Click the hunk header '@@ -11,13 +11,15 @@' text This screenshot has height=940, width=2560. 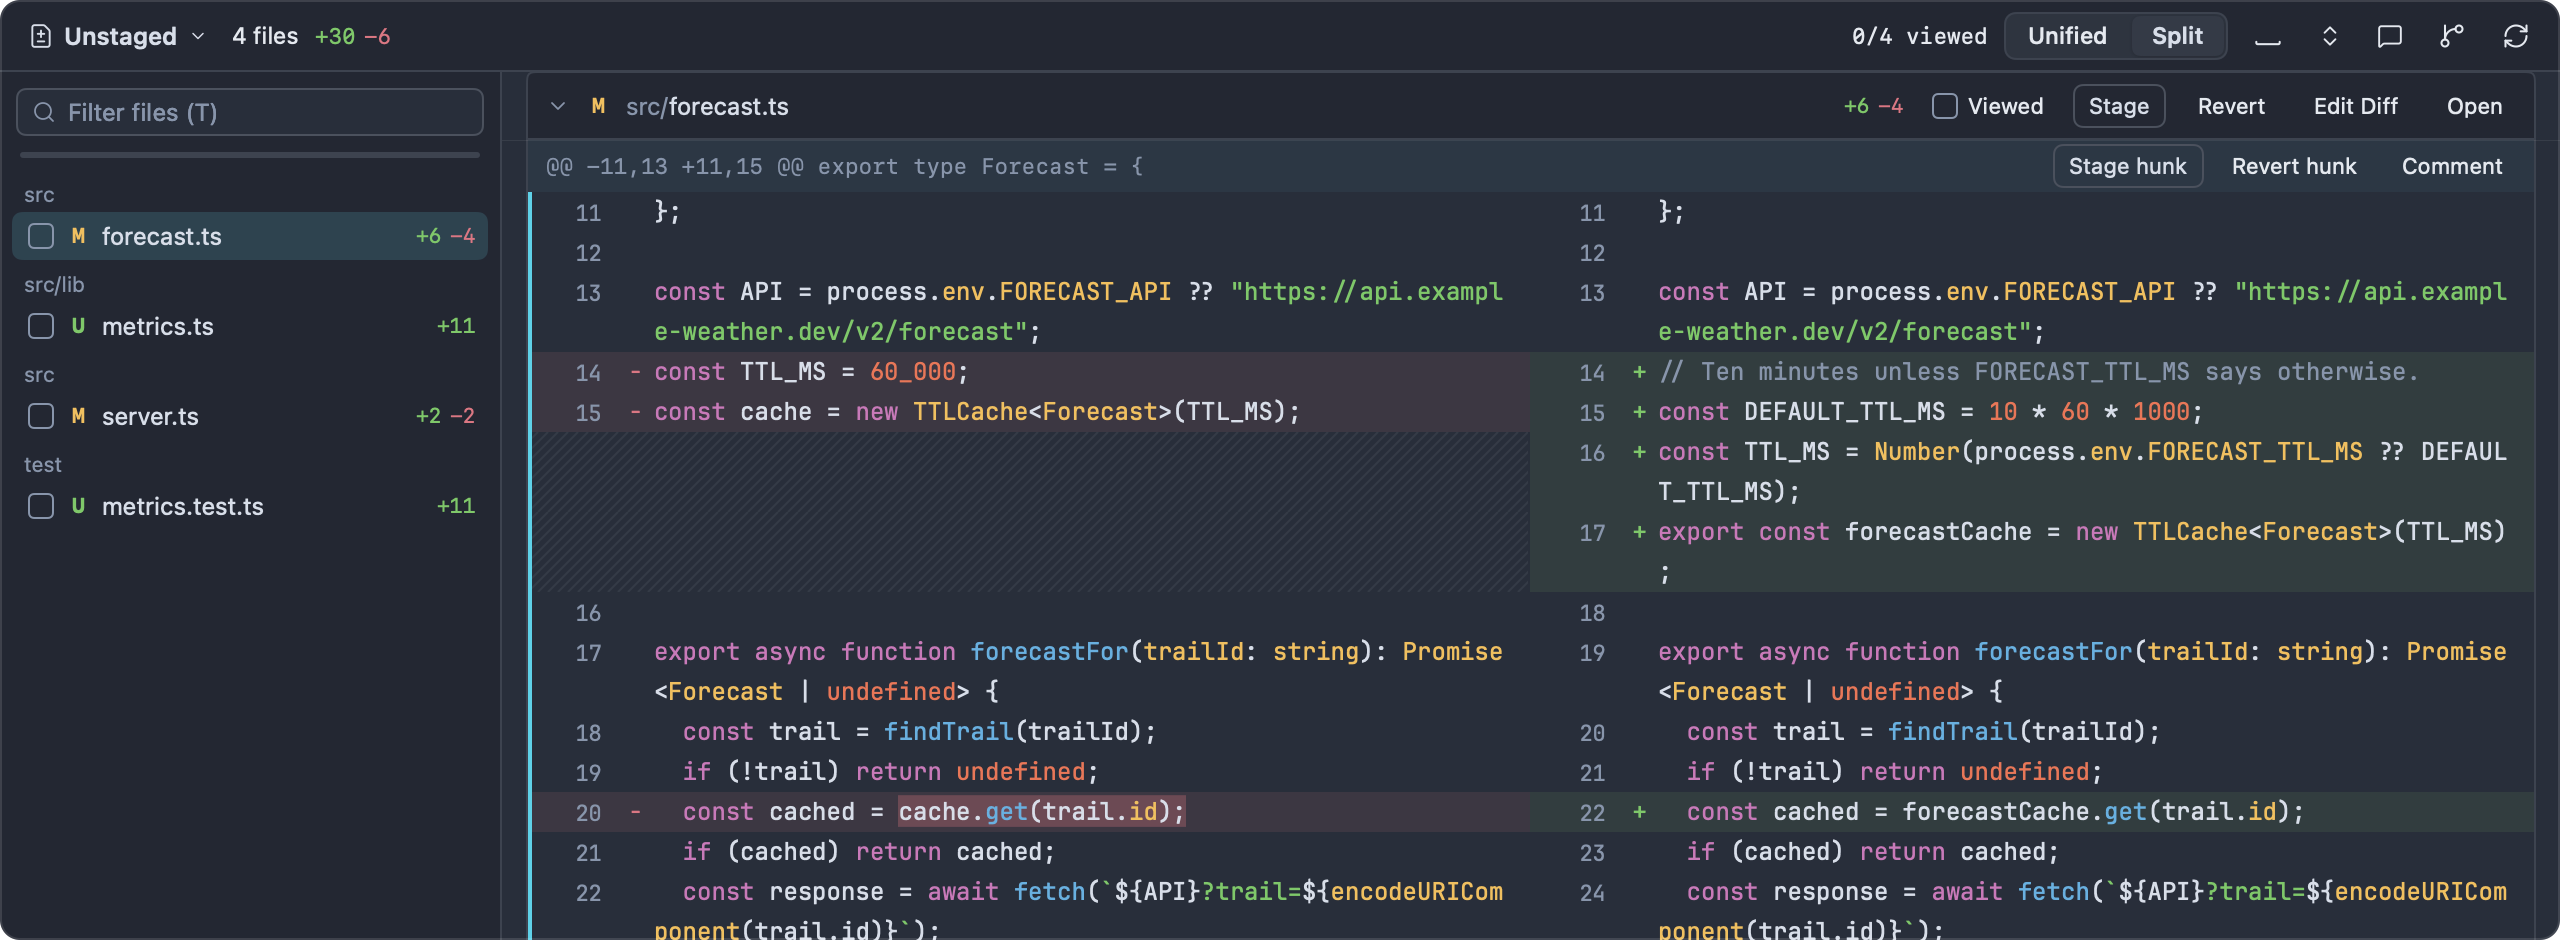(675, 166)
